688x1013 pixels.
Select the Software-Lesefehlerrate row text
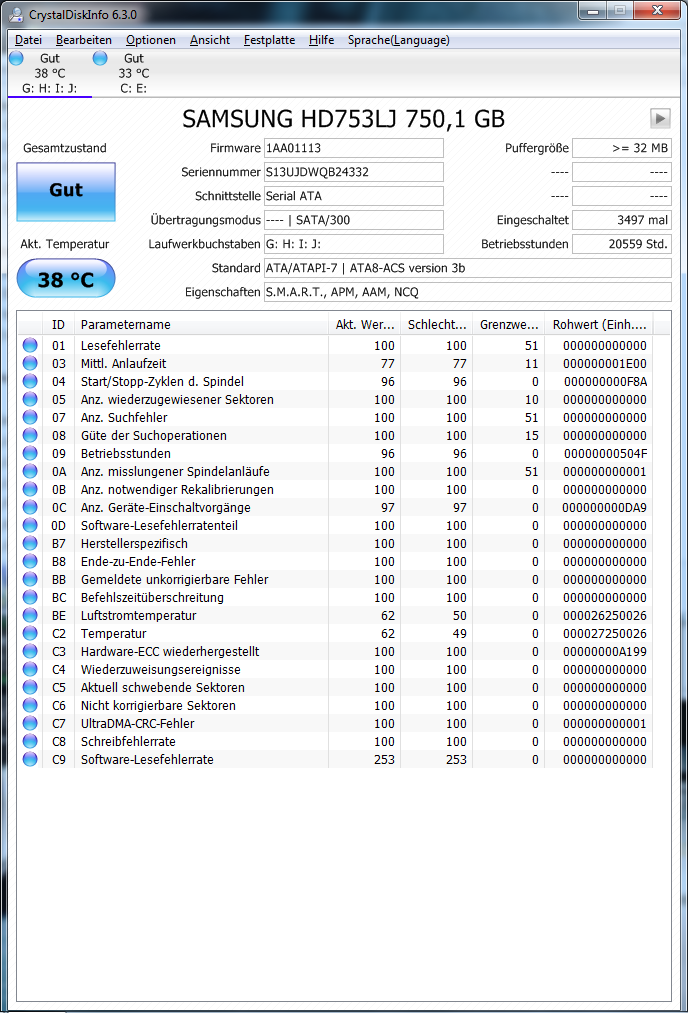tap(147, 760)
